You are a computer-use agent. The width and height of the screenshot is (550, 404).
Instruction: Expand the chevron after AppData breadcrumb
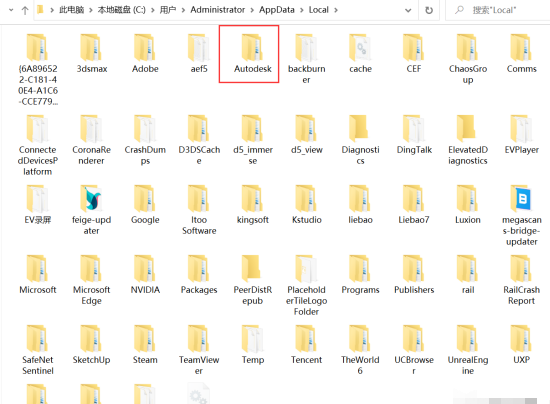click(x=302, y=10)
